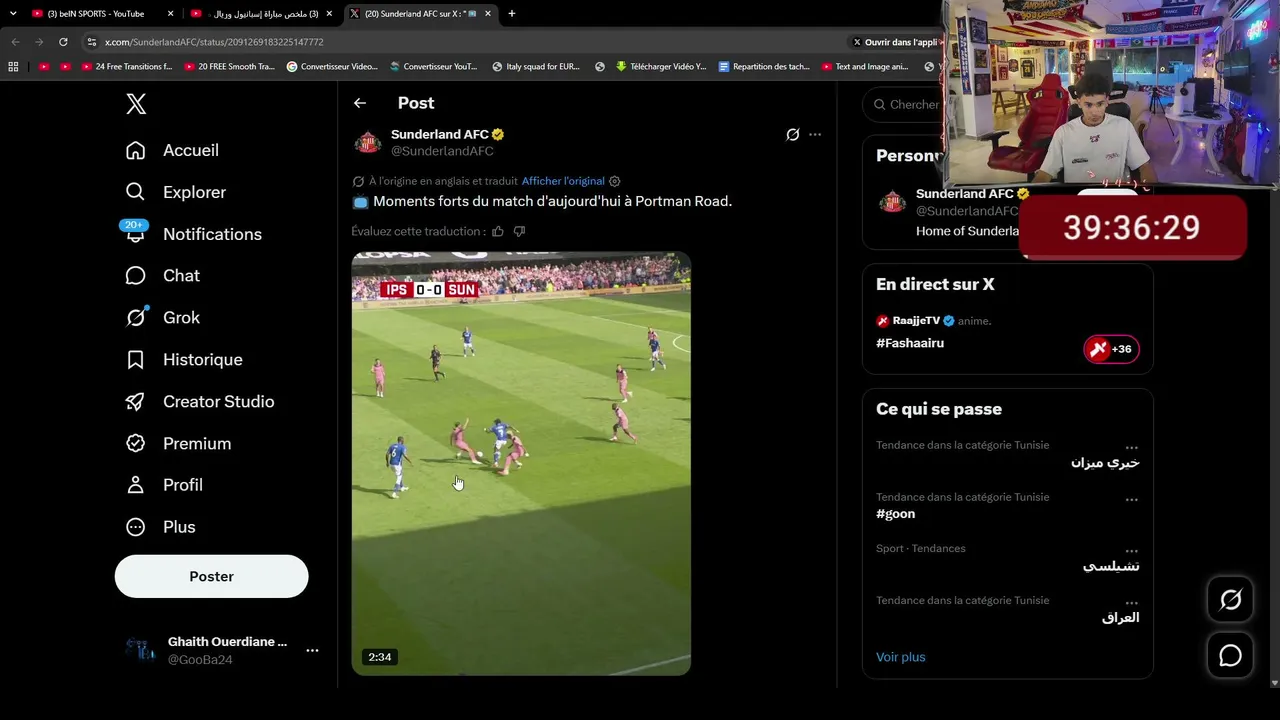
Task: Open '24 Free Transitions' bookmark
Action: click(x=125, y=67)
